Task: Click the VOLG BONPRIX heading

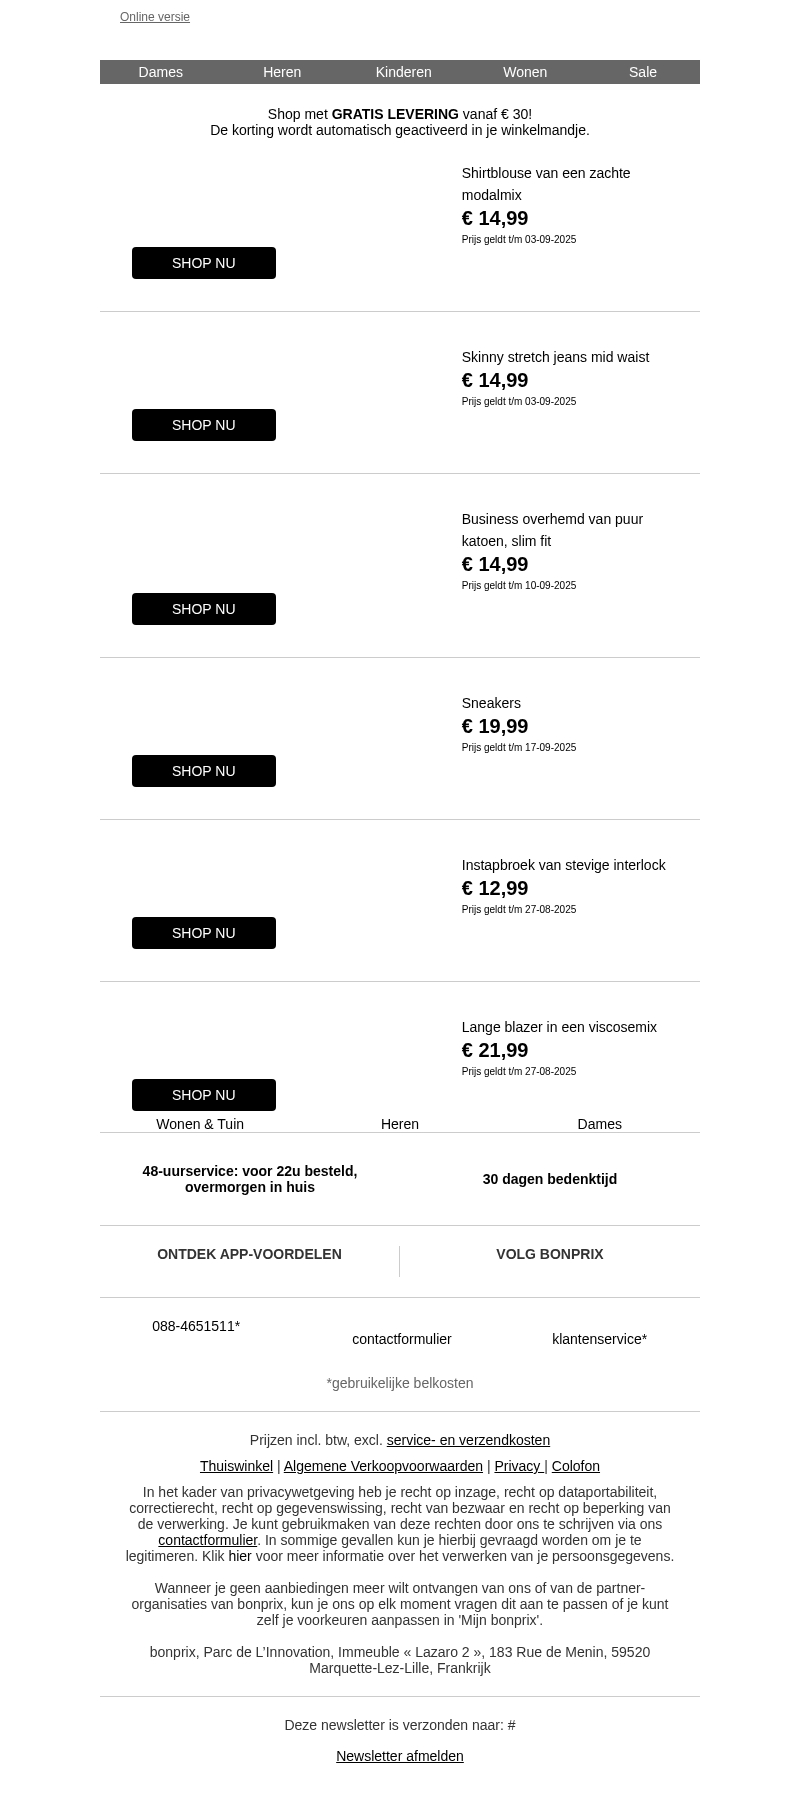Action: point(549,1254)
